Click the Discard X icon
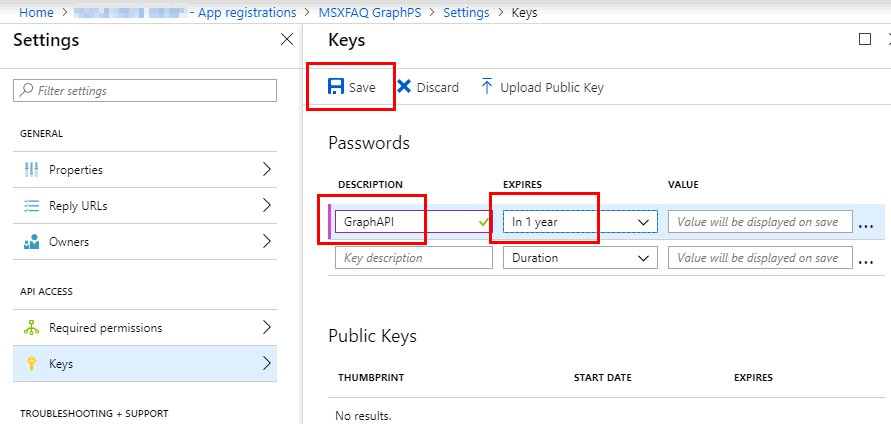The image size is (891, 424). point(404,87)
